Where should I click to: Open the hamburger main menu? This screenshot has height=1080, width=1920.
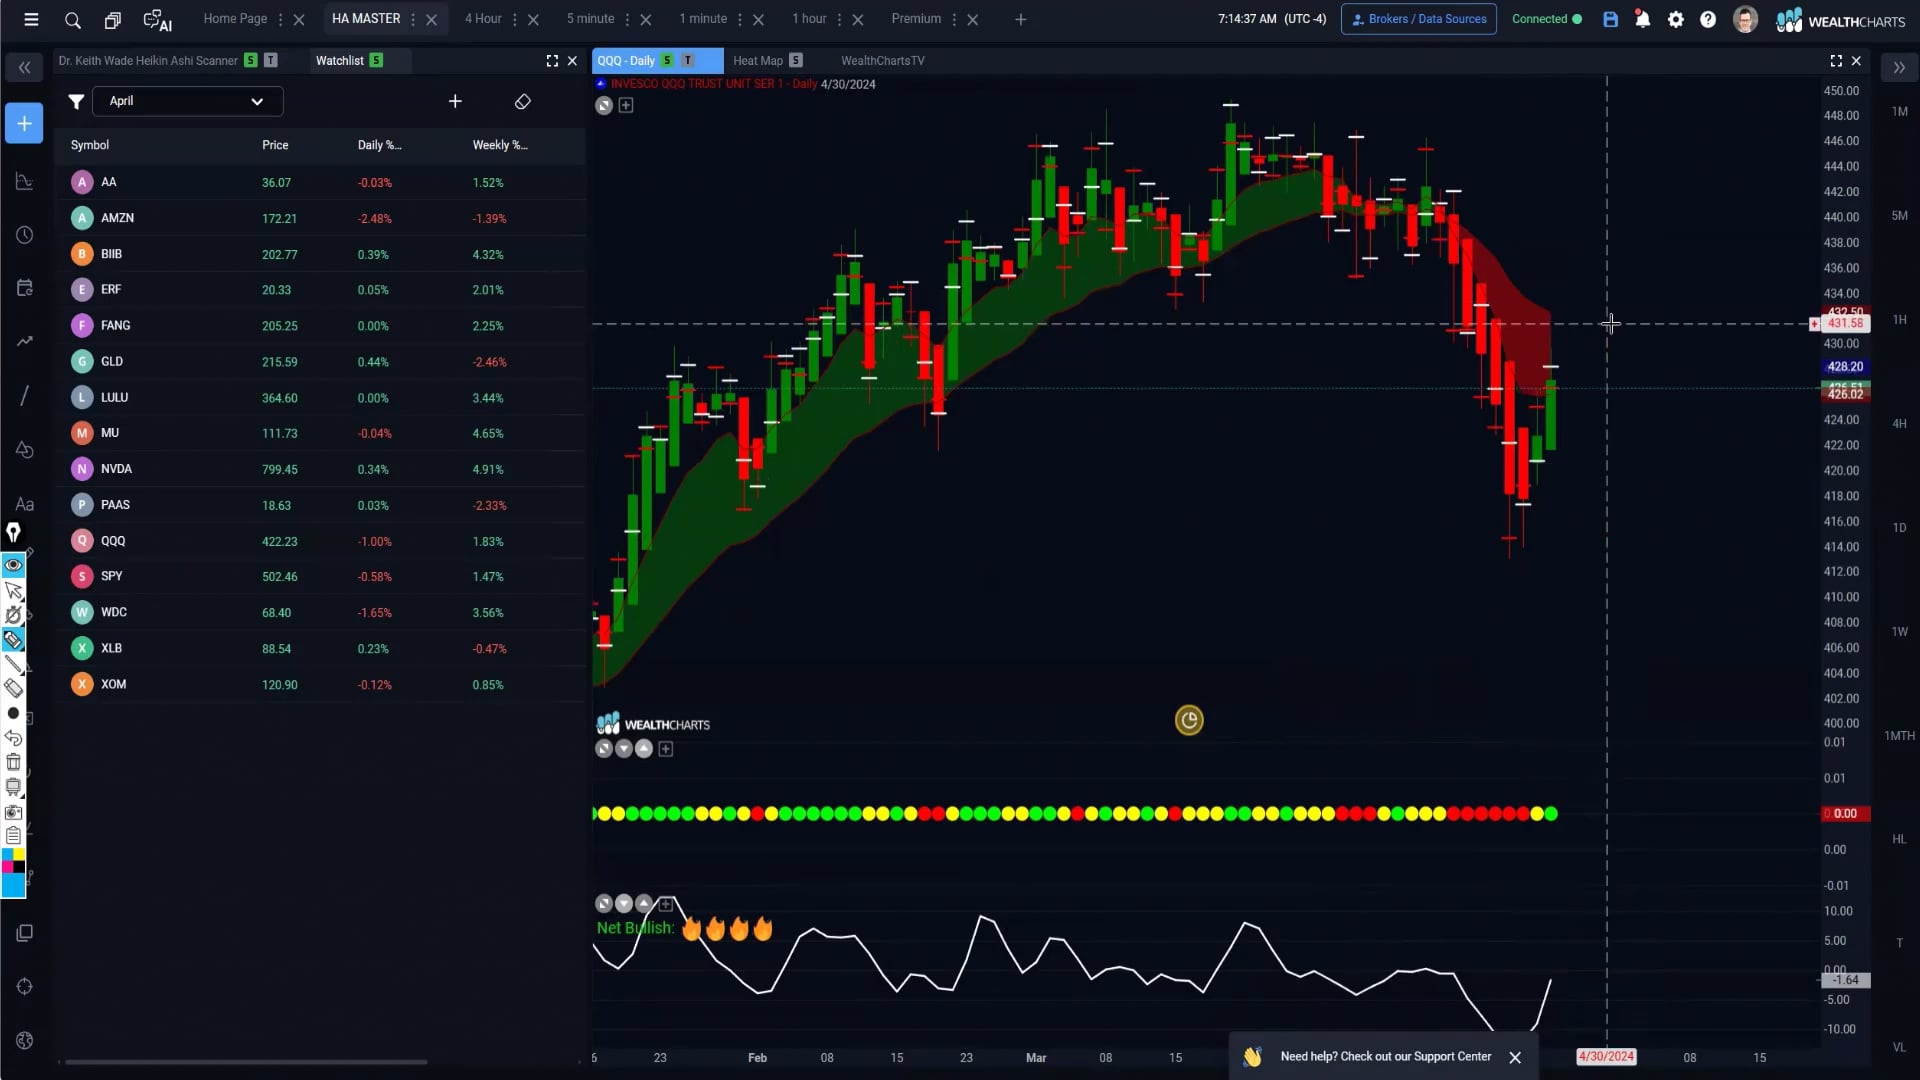[31, 19]
